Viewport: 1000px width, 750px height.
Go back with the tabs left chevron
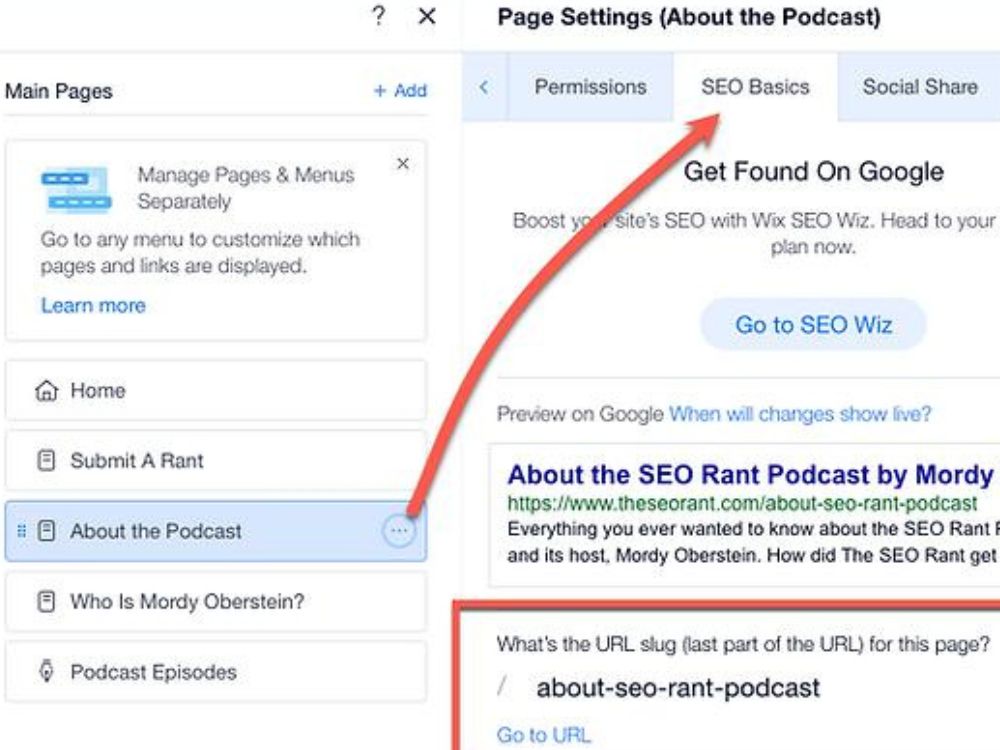tap(484, 87)
